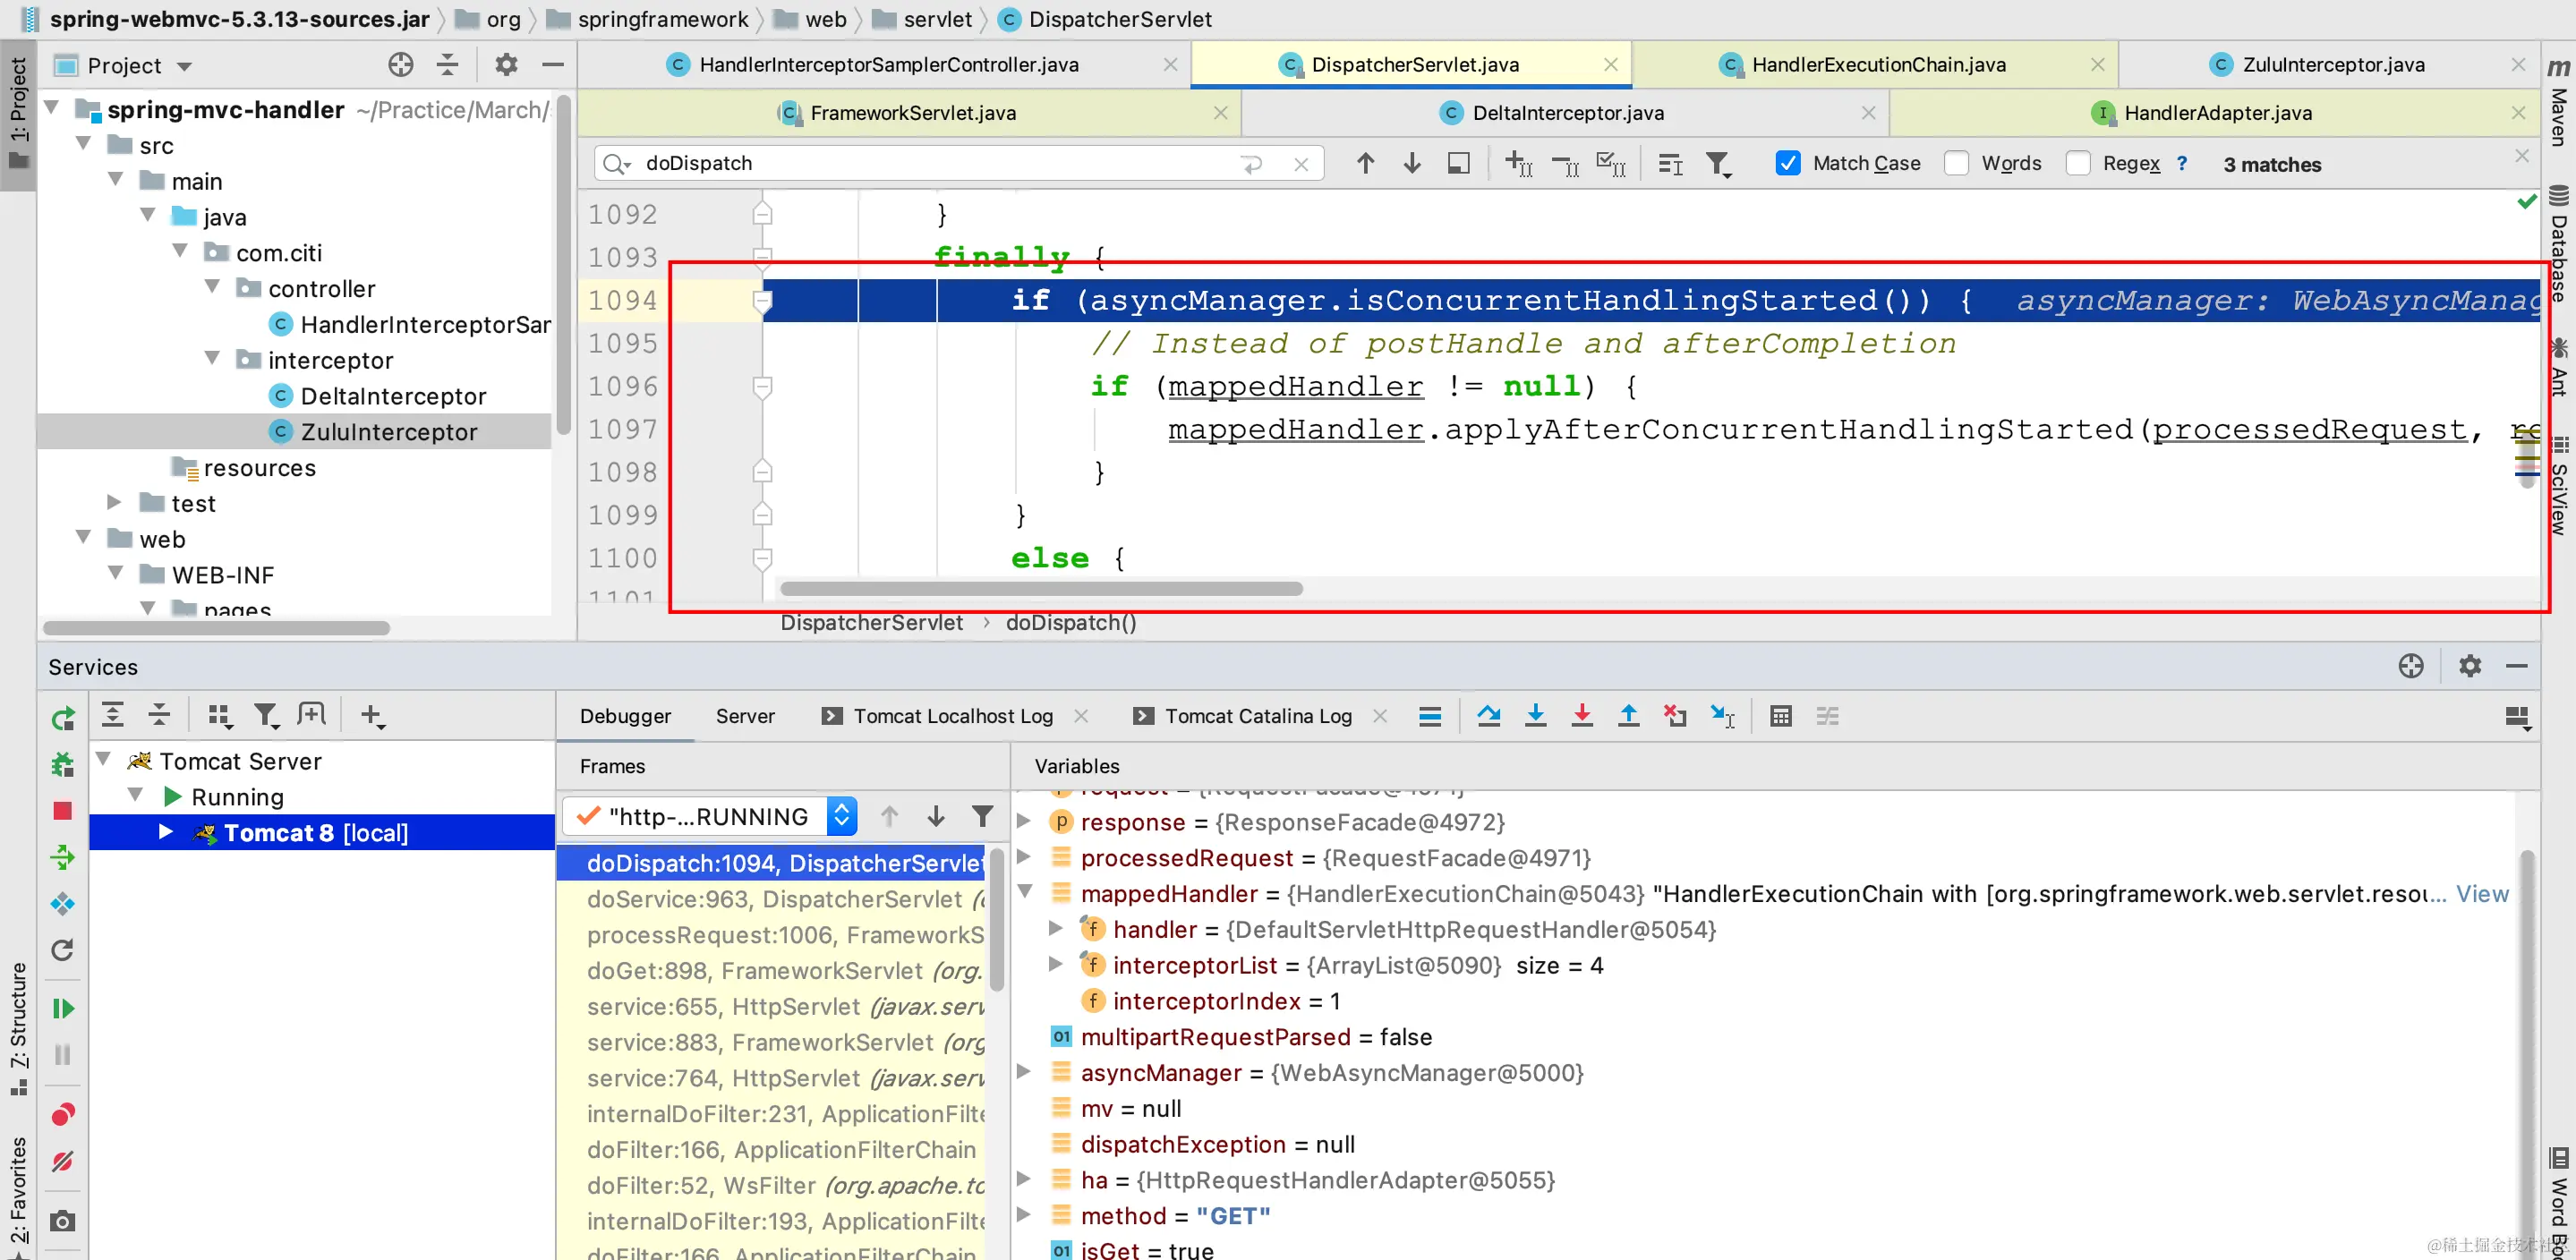This screenshot has width=2576, height=1260.
Task: Run to cursor in debugger
Action: (x=1723, y=716)
